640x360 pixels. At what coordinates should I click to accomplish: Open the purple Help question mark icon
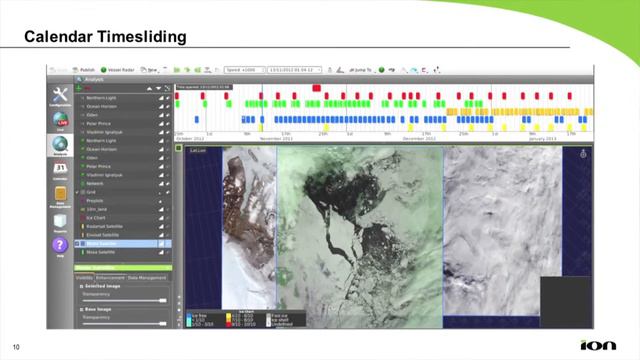(x=60, y=245)
